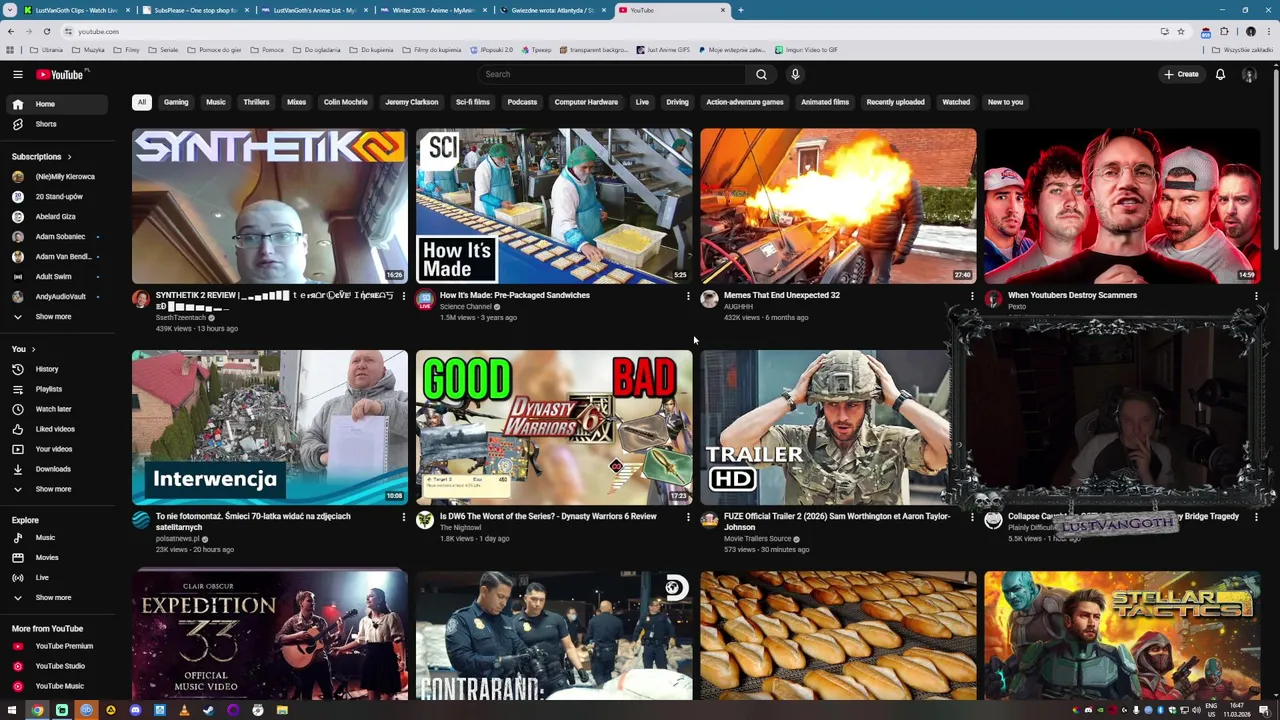Click the browser reload button
The width and height of the screenshot is (1280, 720).
pos(46,31)
